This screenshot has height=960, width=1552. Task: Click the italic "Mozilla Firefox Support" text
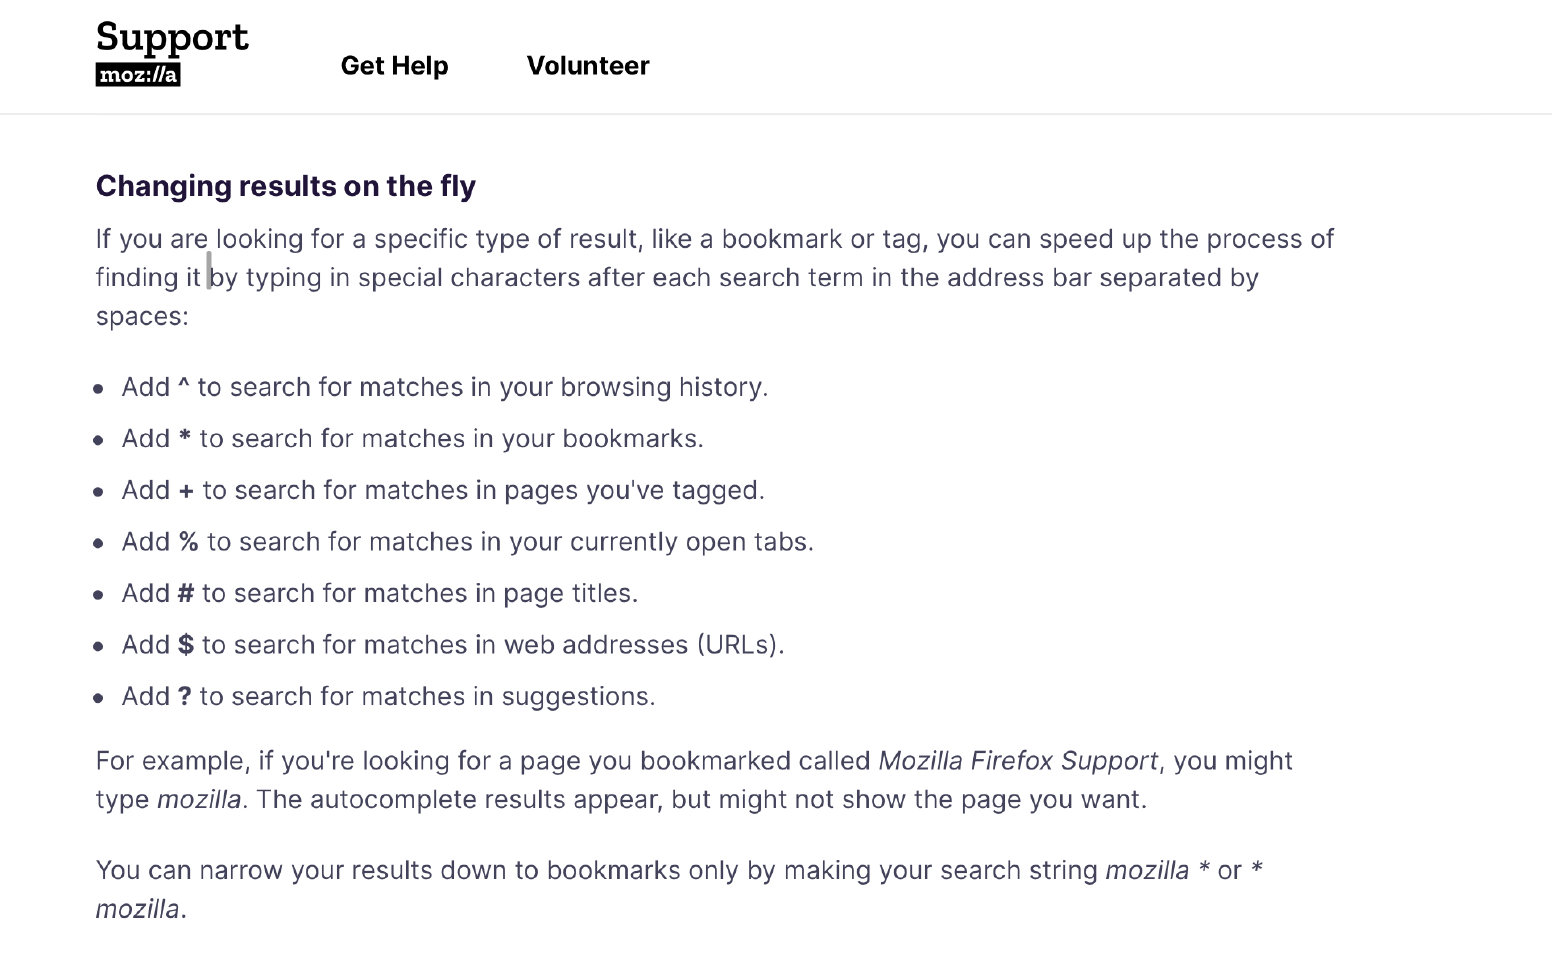(x=1017, y=761)
